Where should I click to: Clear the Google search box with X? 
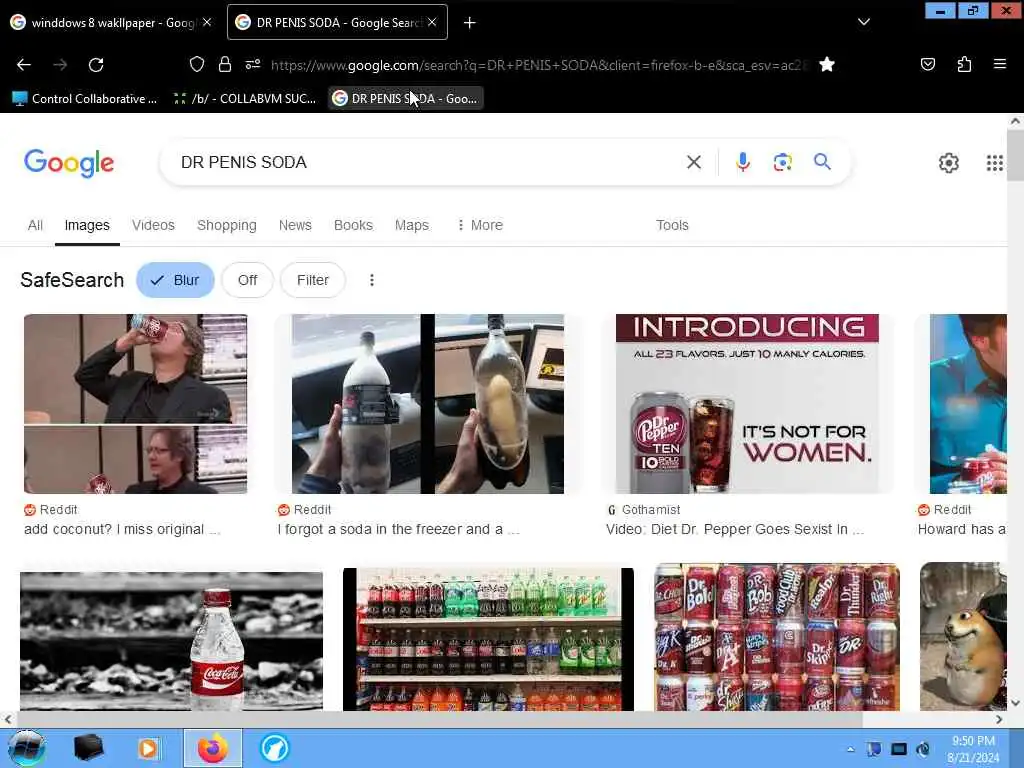pos(694,162)
